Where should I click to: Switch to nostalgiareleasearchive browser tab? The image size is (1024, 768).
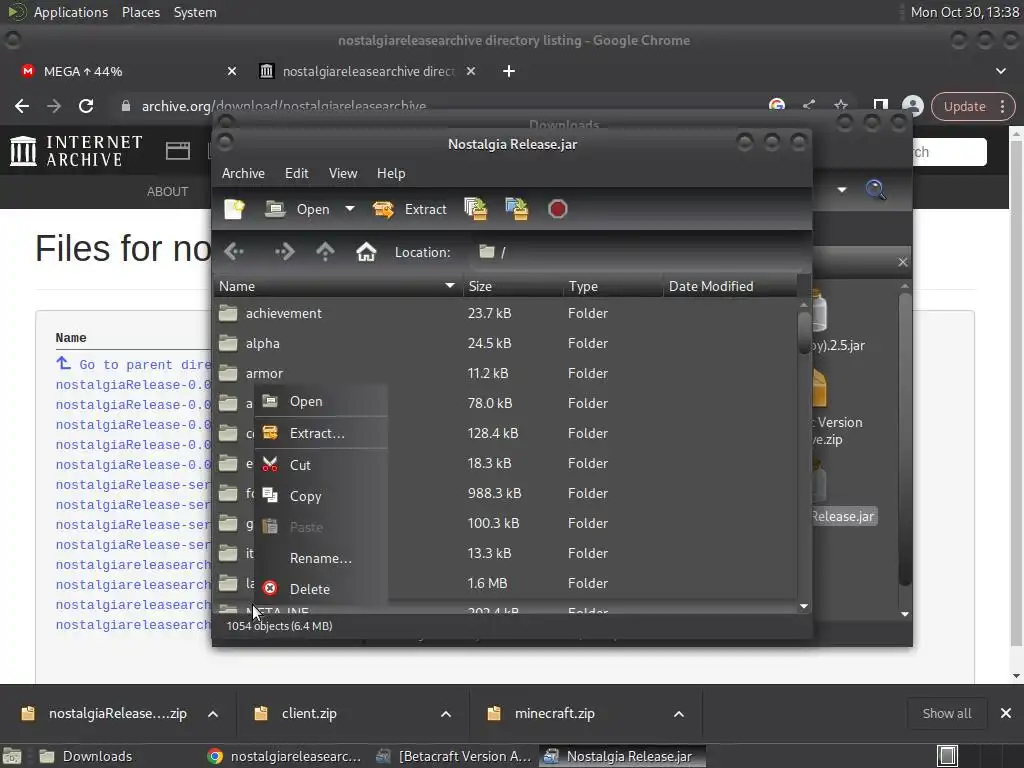[368, 71]
